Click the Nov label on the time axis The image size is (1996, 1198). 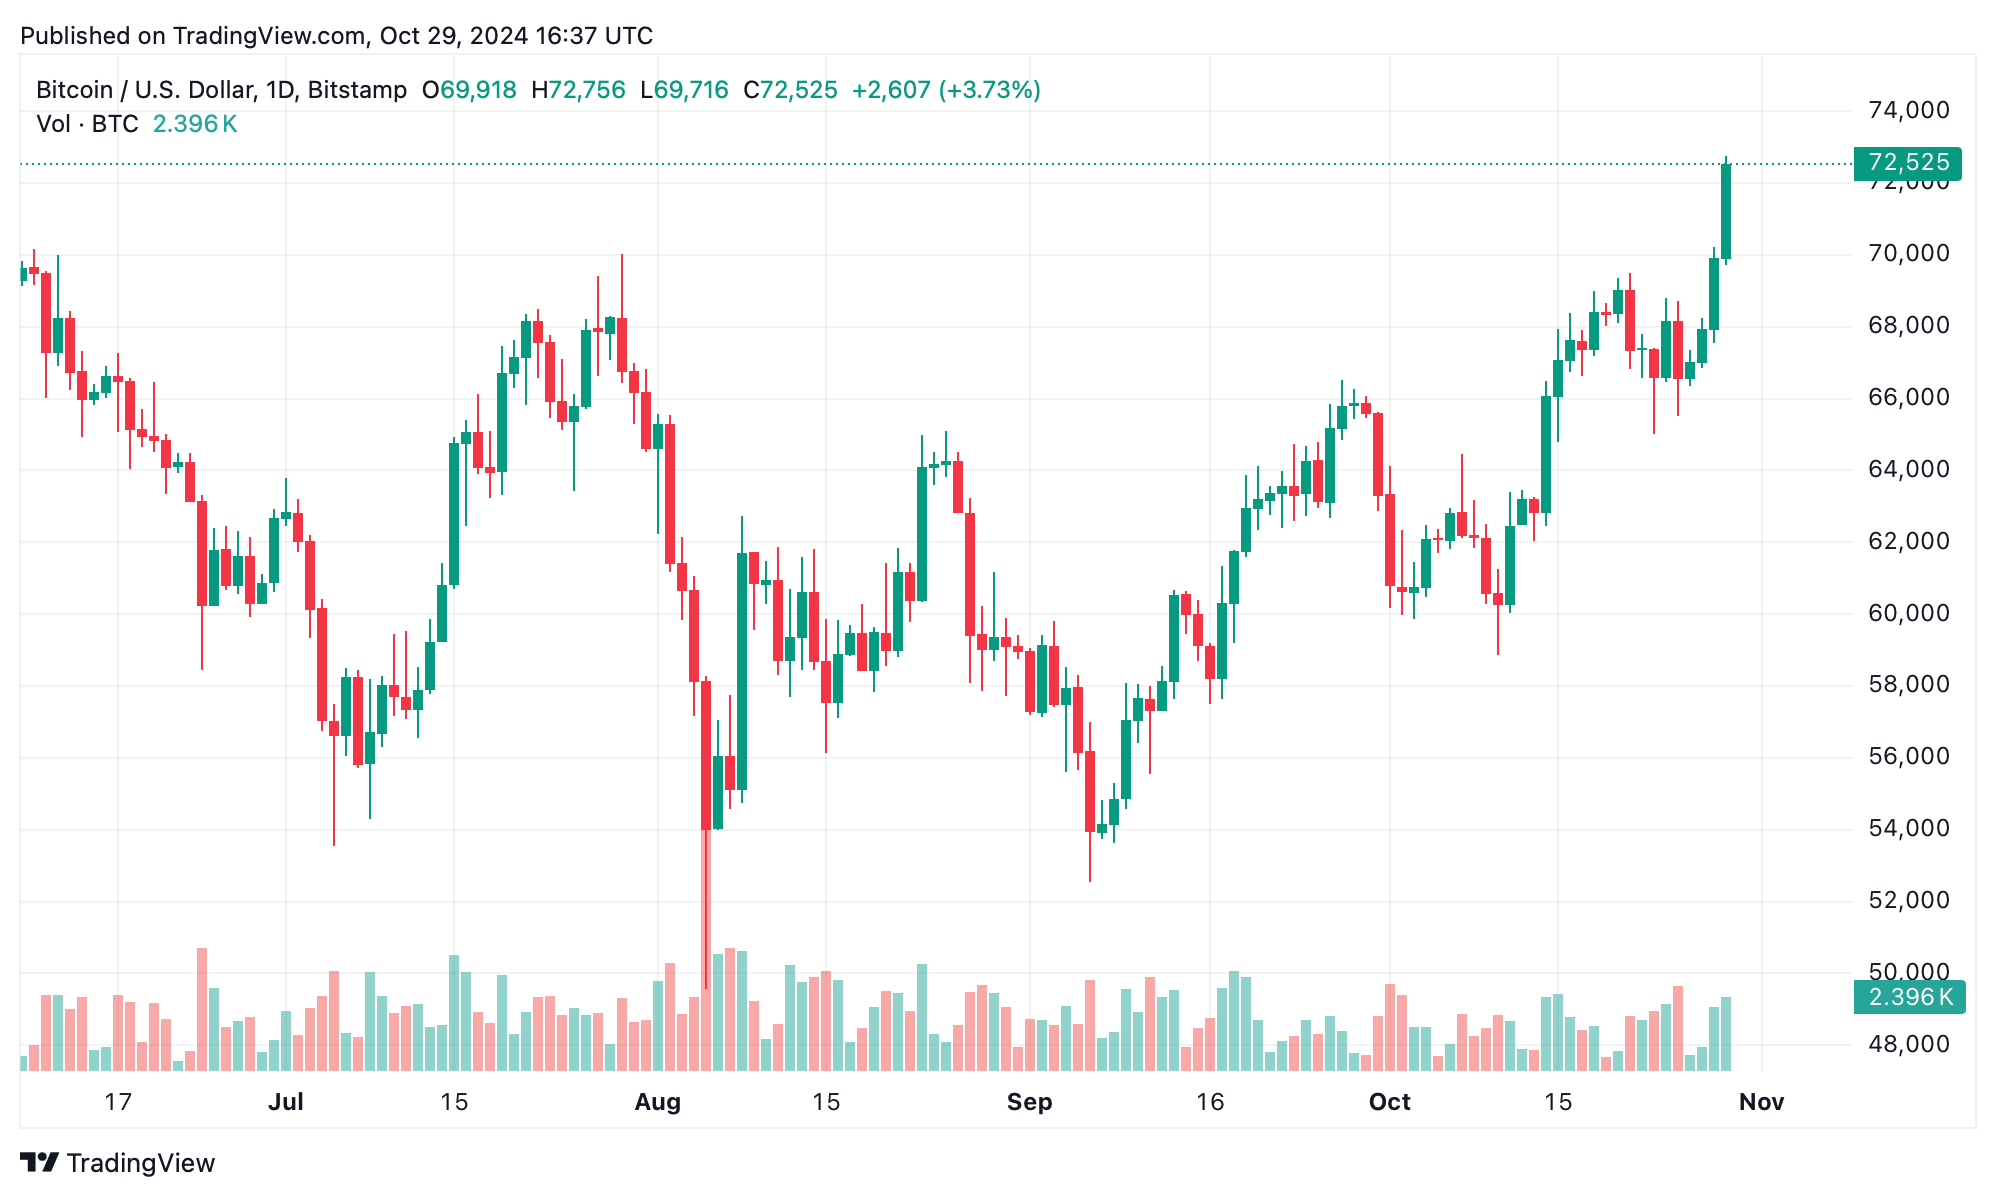click(1761, 1102)
